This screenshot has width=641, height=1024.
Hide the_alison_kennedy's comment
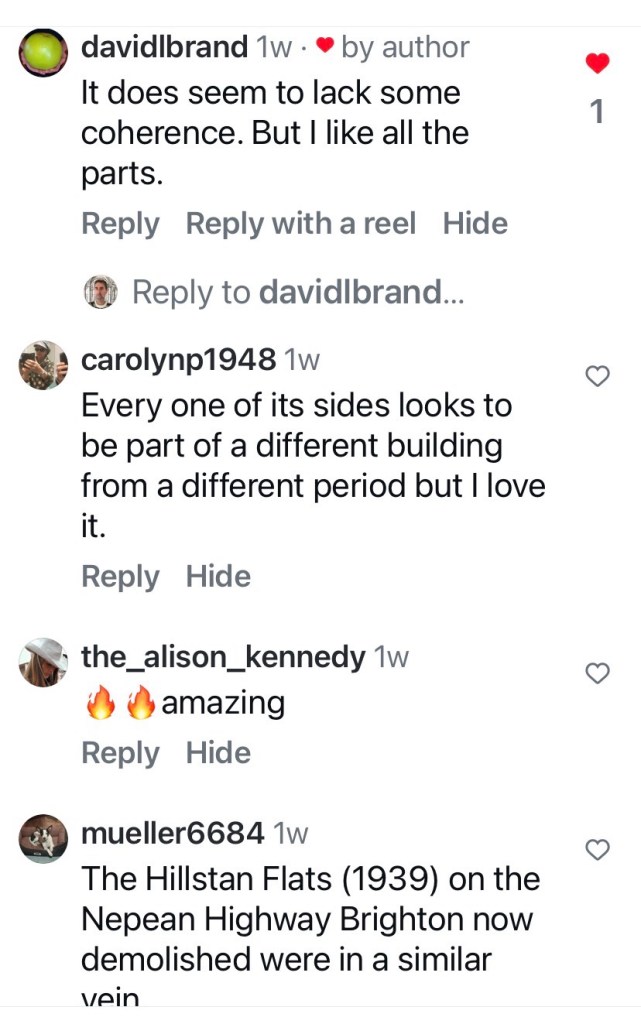(x=218, y=753)
